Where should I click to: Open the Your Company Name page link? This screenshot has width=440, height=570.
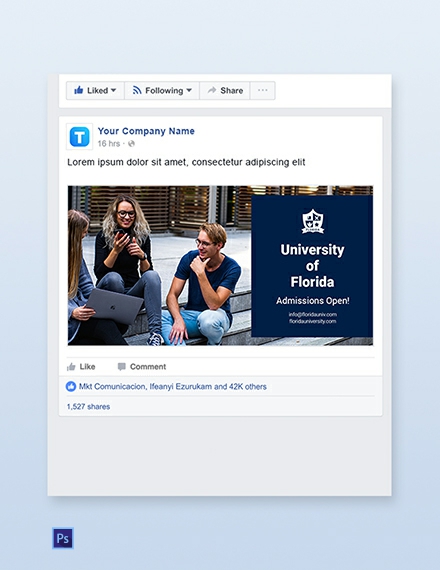tap(146, 131)
